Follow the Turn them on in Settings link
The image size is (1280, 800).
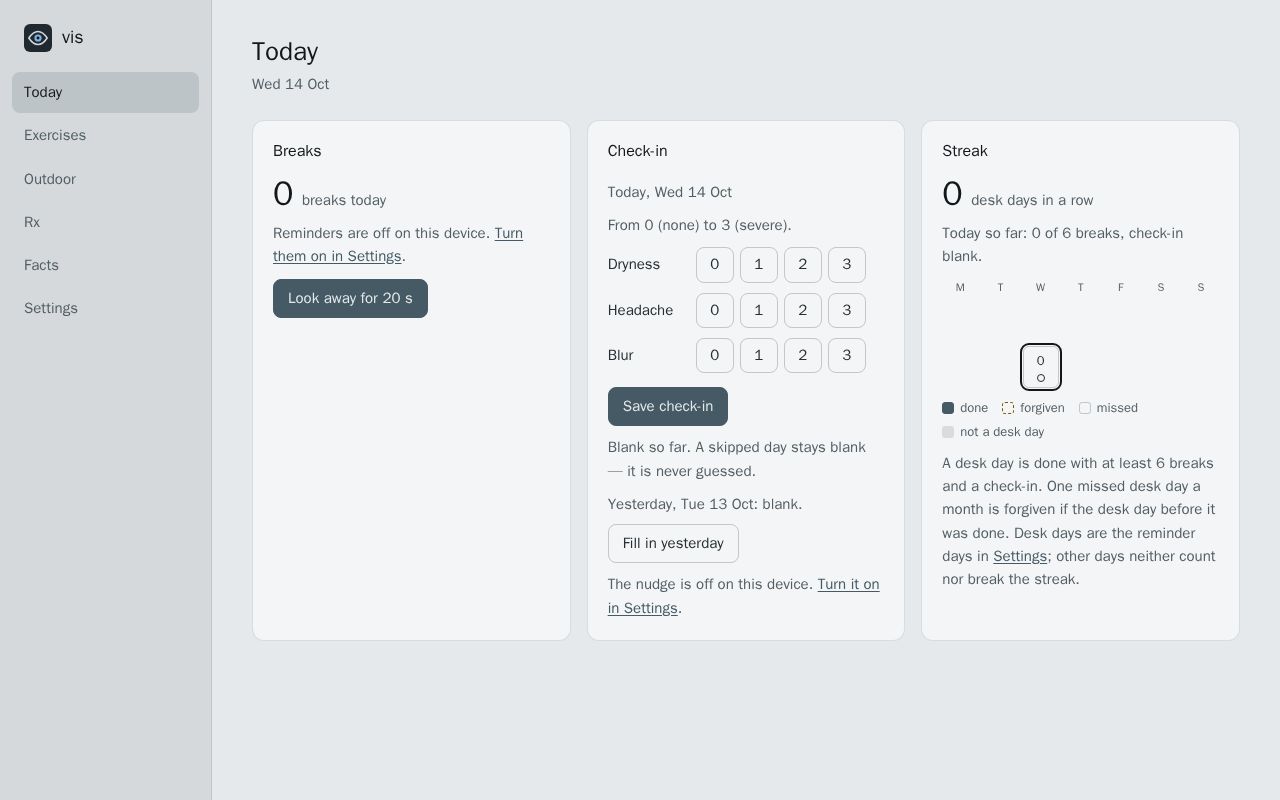398,244
